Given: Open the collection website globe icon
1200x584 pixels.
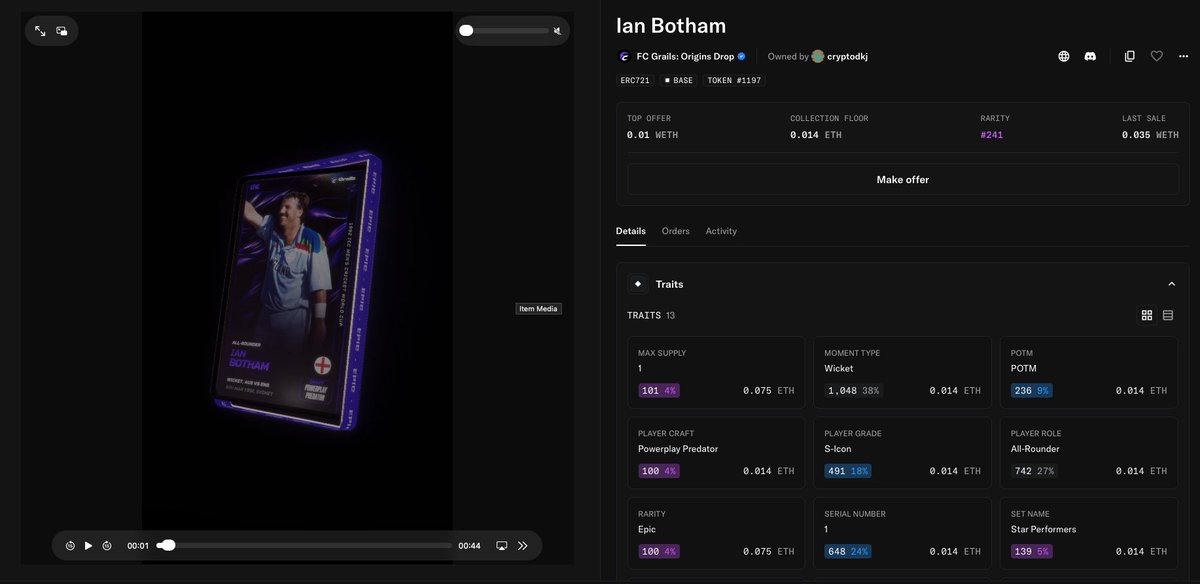Looking at the screenshot, I should tap(1064, 56).
